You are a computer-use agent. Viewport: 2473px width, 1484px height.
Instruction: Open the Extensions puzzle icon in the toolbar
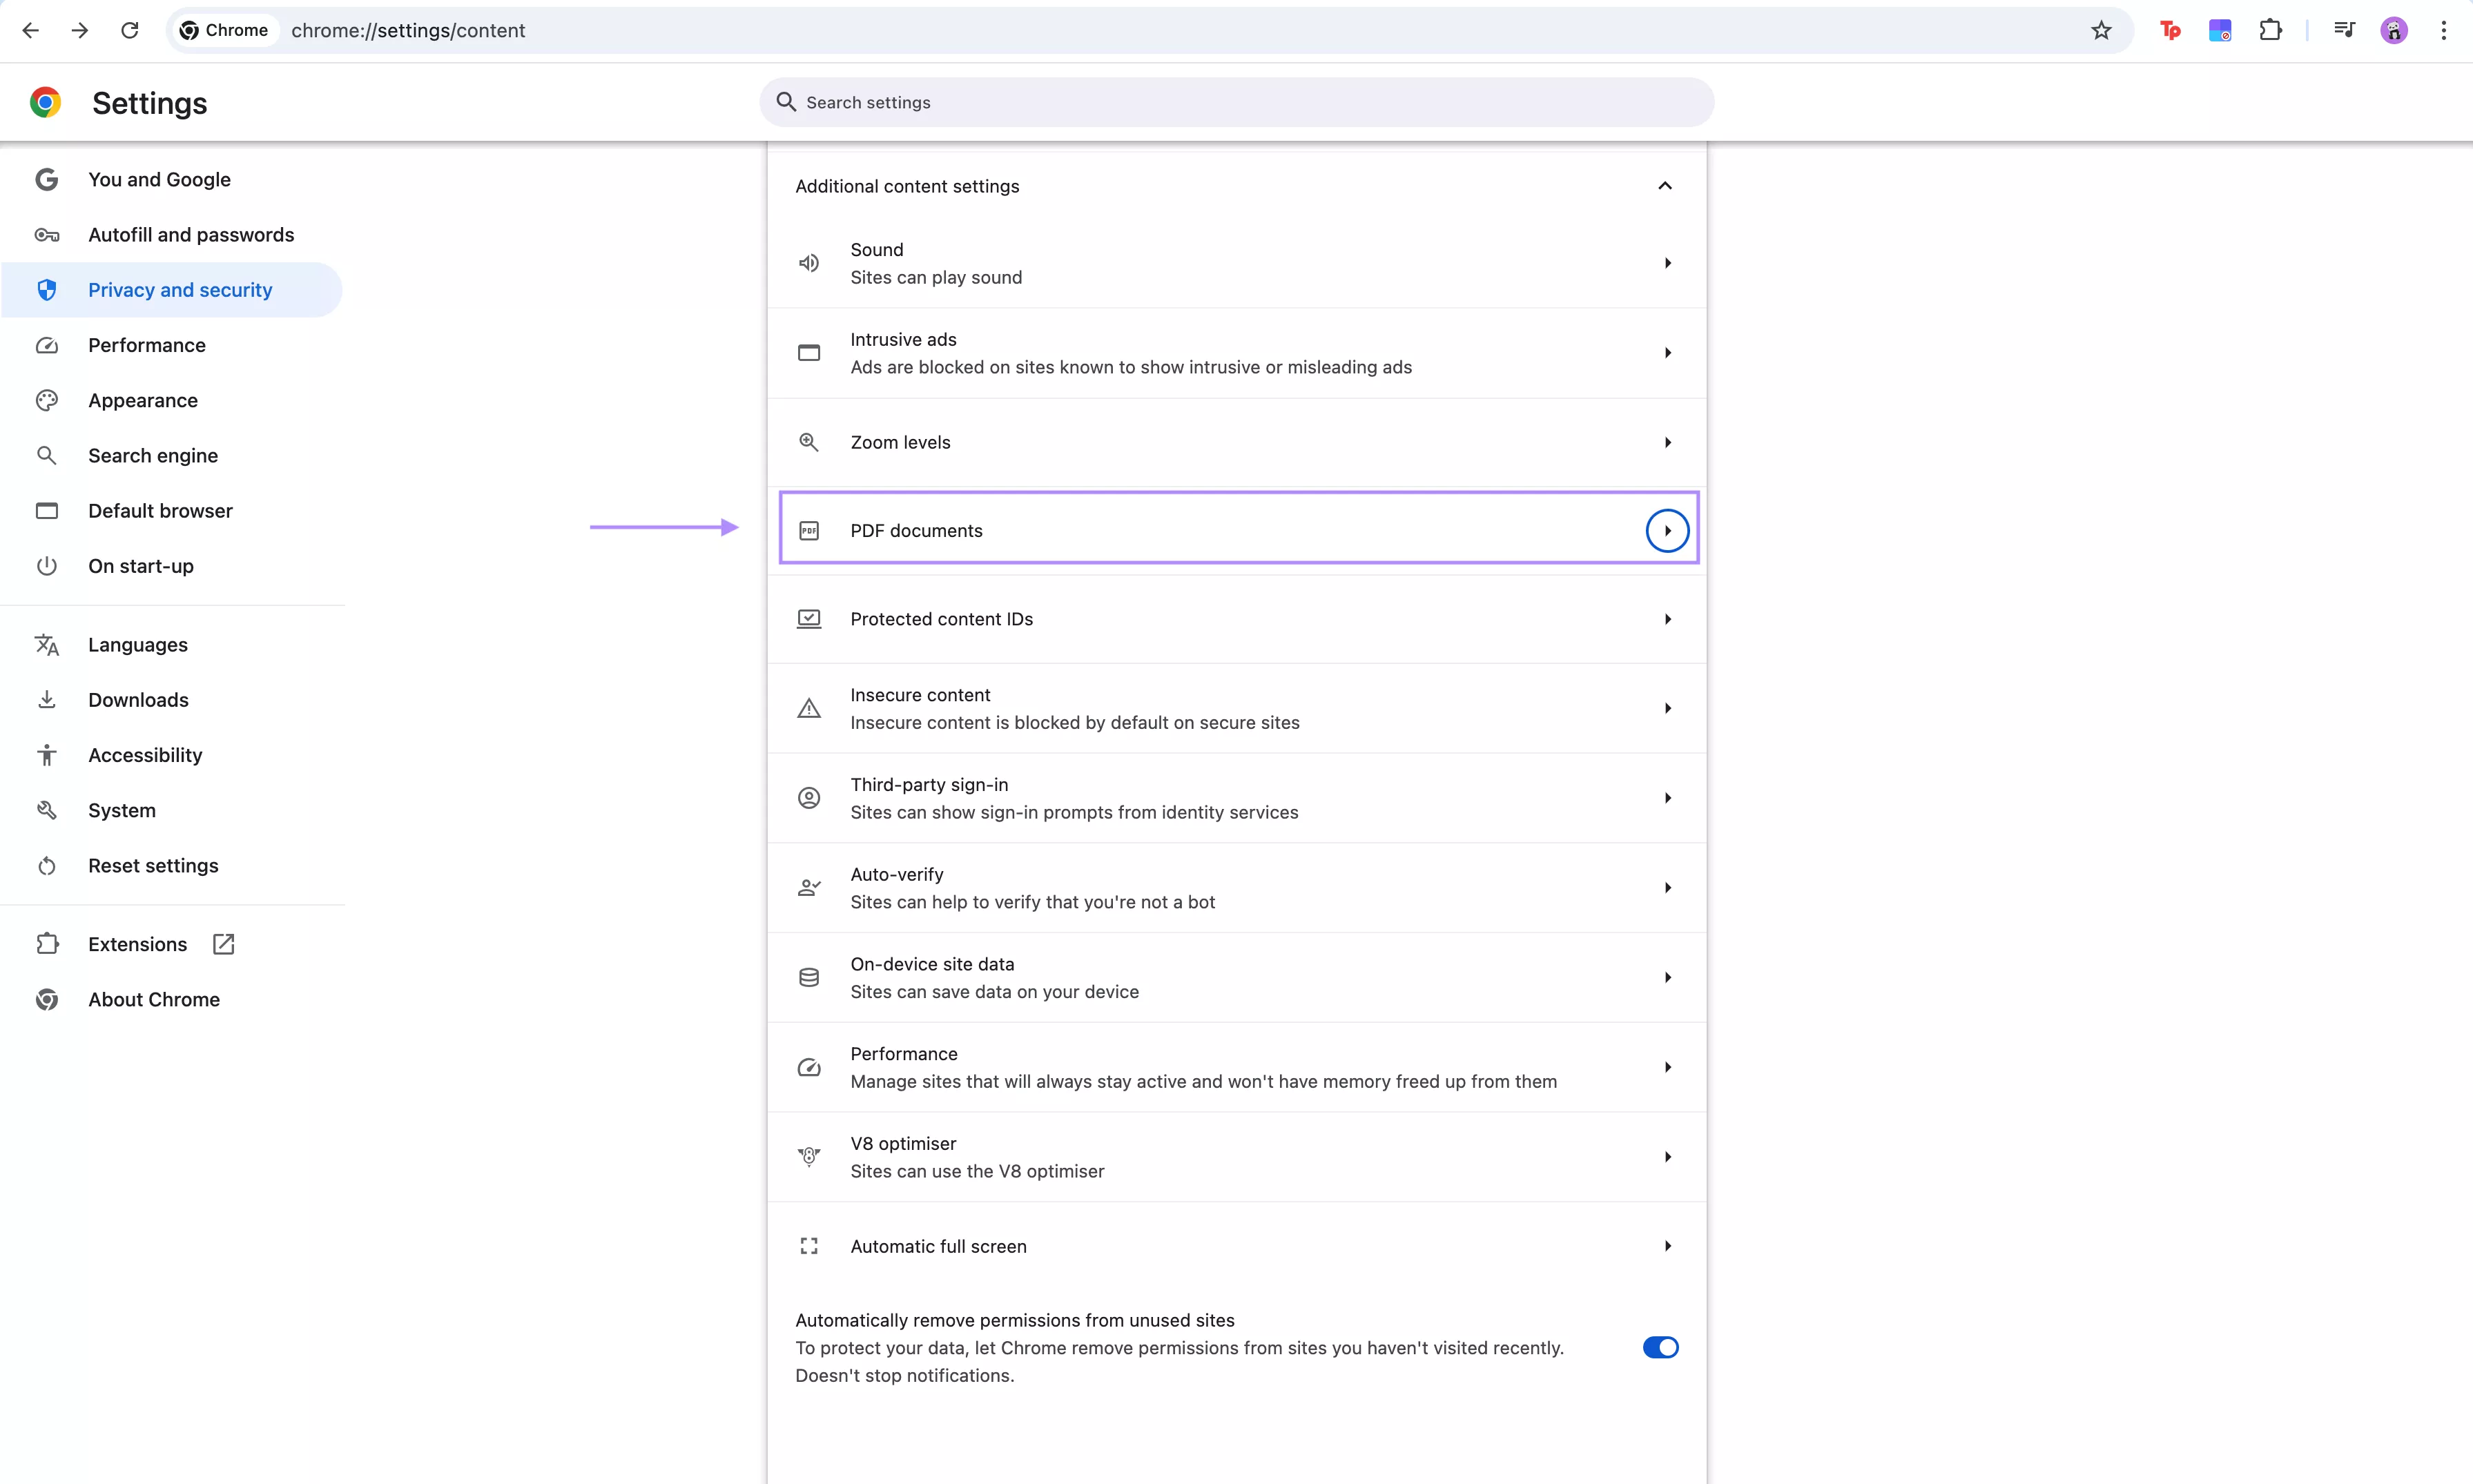pos(2270,30)
